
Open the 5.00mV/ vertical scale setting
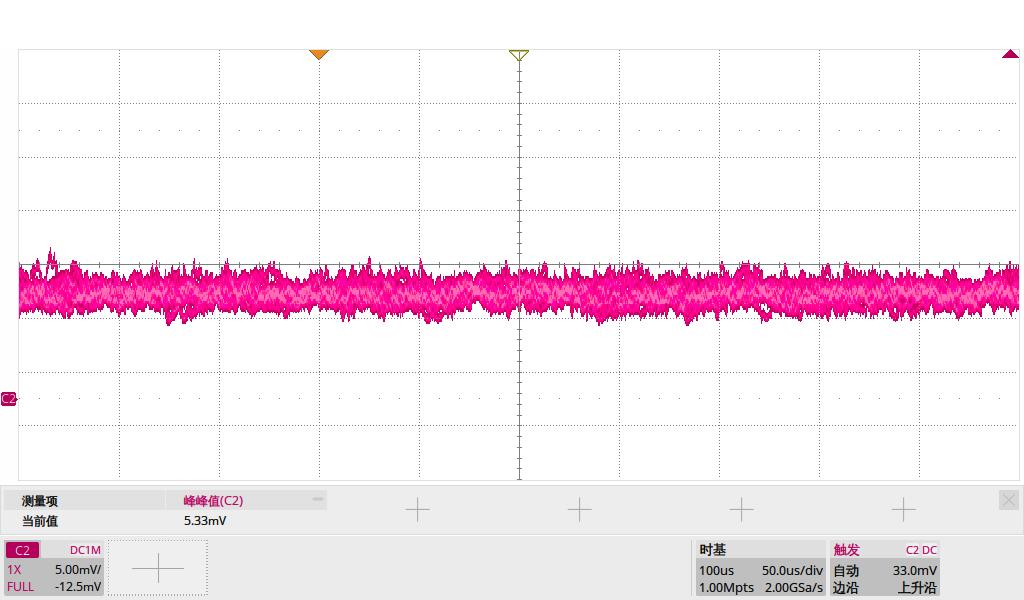(78, 569)
